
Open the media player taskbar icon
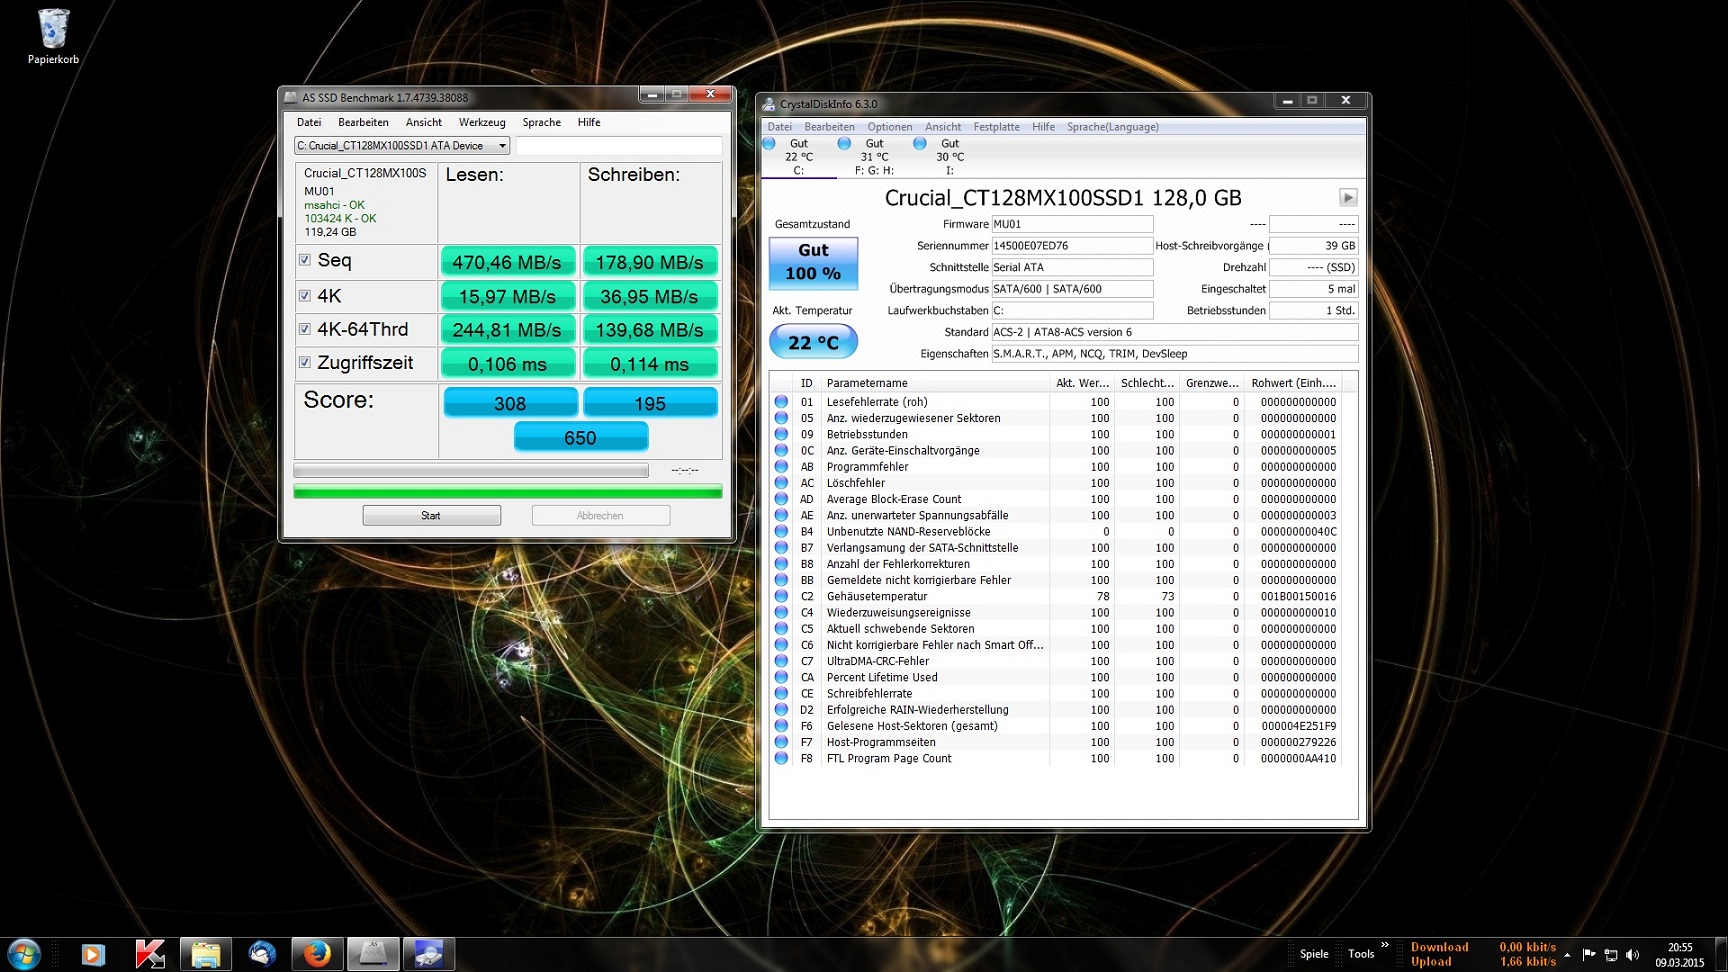[x=92, y=954]
